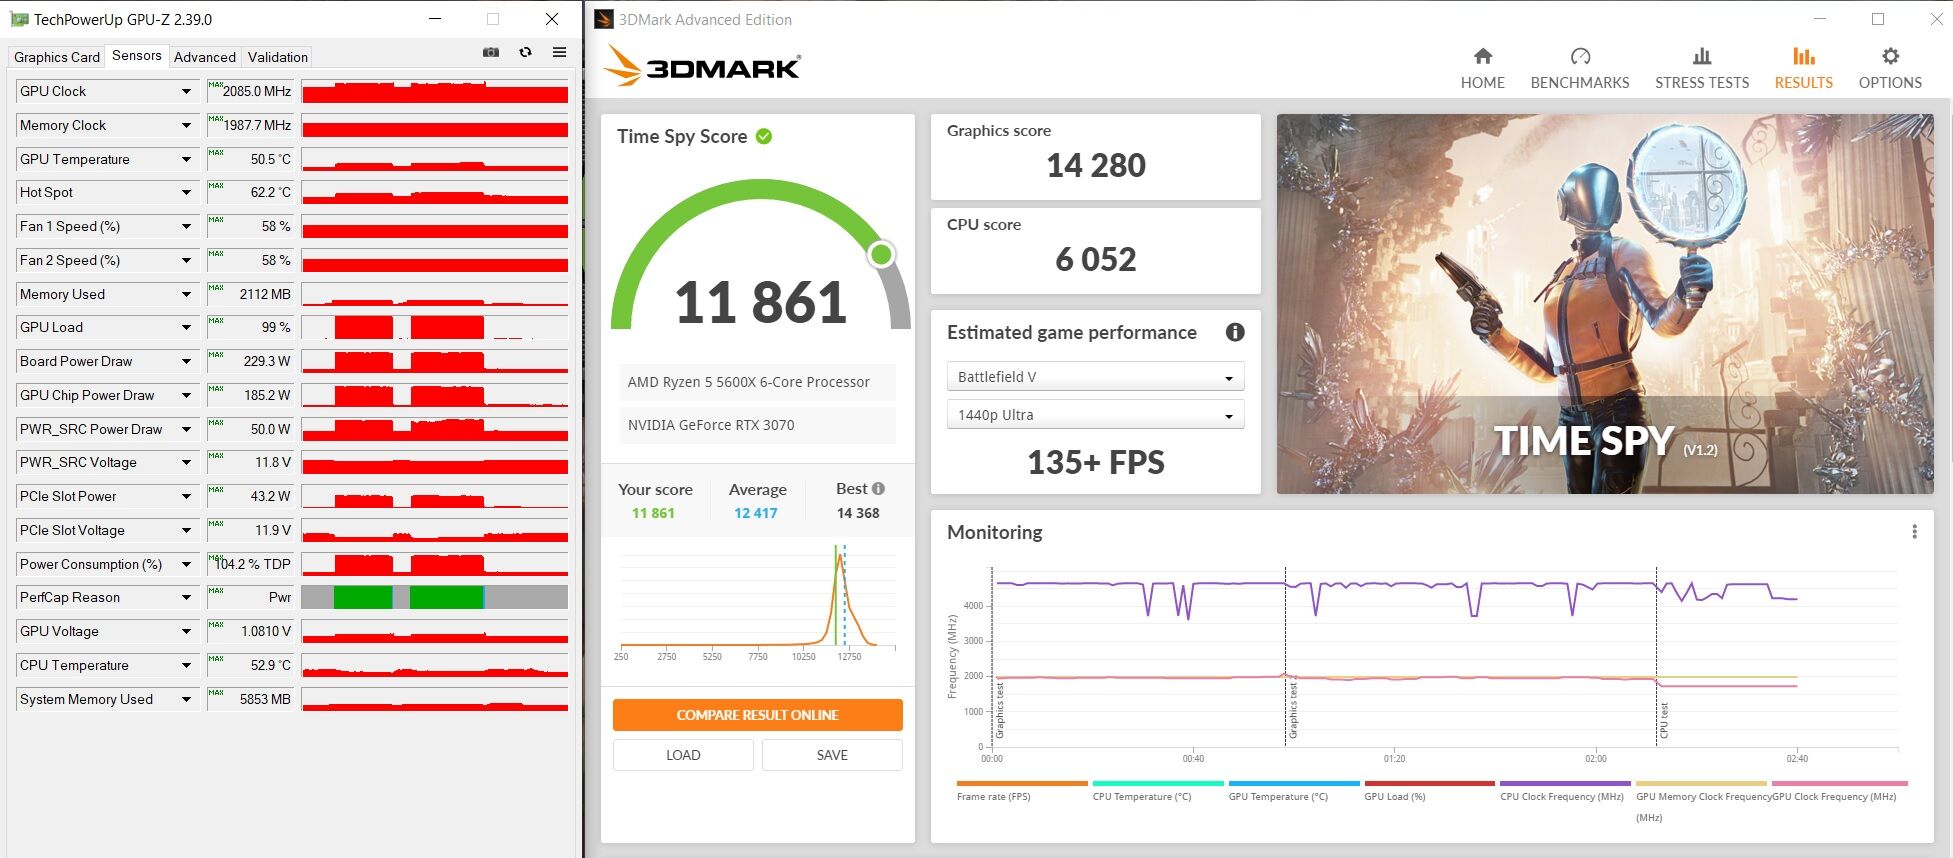
Task: Click the 2085.0 MHz GPU Clock value
Action: tap(257, 91)
